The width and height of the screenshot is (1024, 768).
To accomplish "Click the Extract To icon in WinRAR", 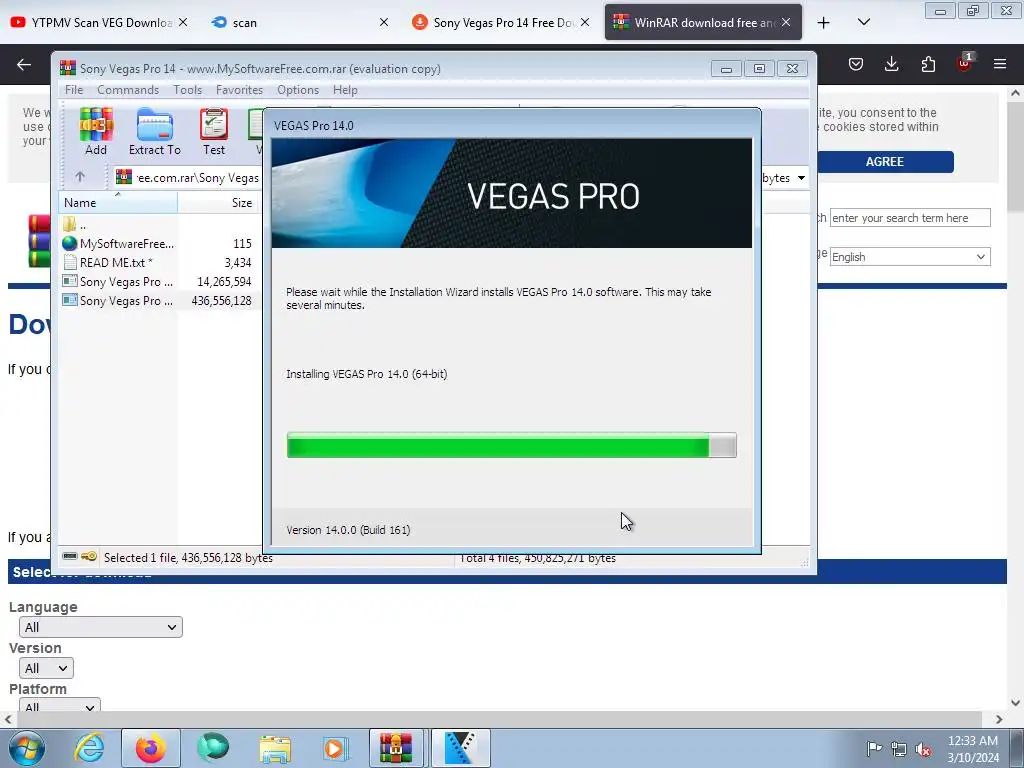I will click(x=155, y=131).
